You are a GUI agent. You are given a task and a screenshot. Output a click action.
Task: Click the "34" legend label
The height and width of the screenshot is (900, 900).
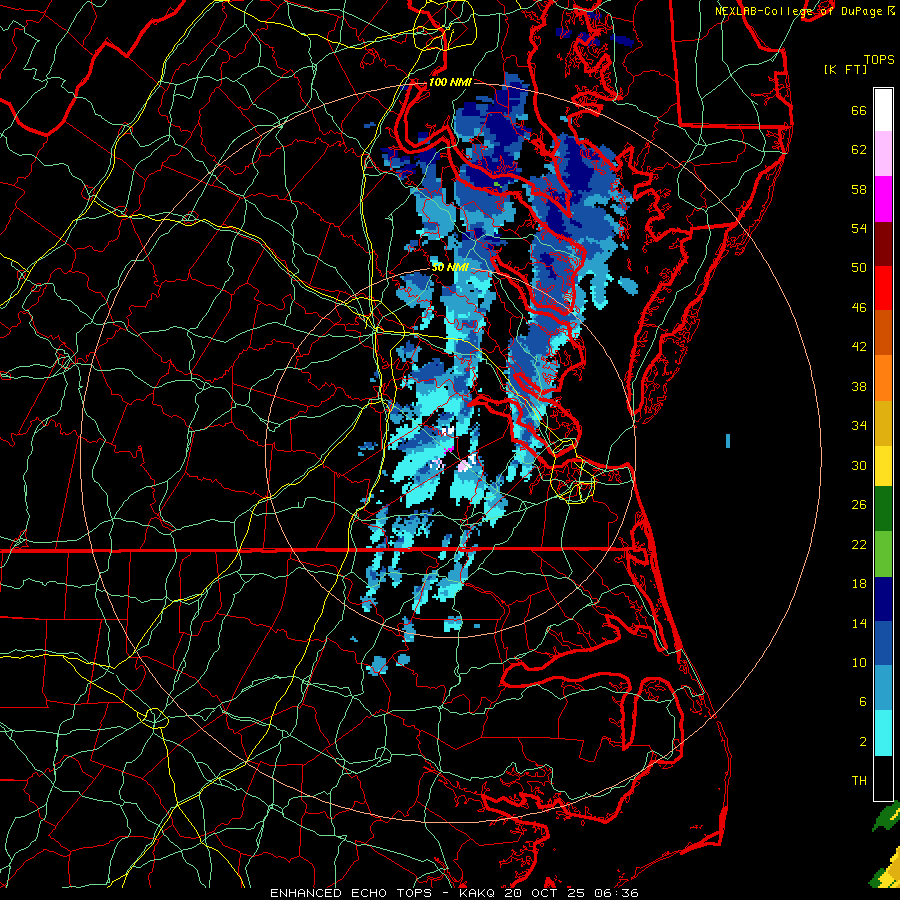click(x=859, y=426)
